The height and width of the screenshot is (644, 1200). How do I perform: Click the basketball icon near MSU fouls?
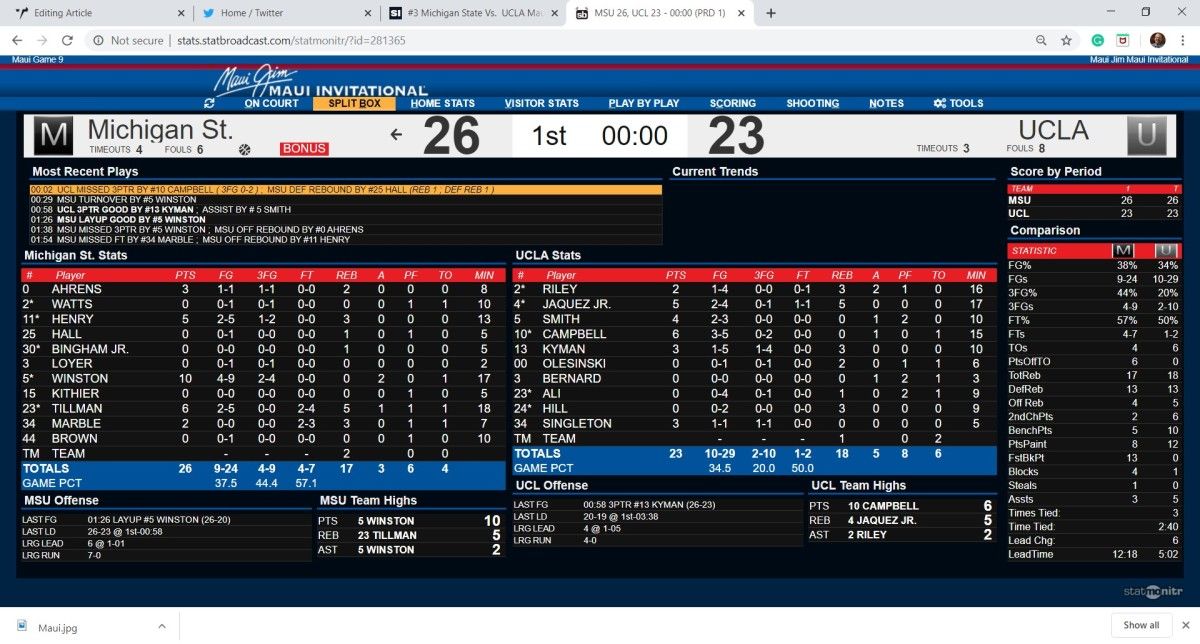(x=244, y=149)
